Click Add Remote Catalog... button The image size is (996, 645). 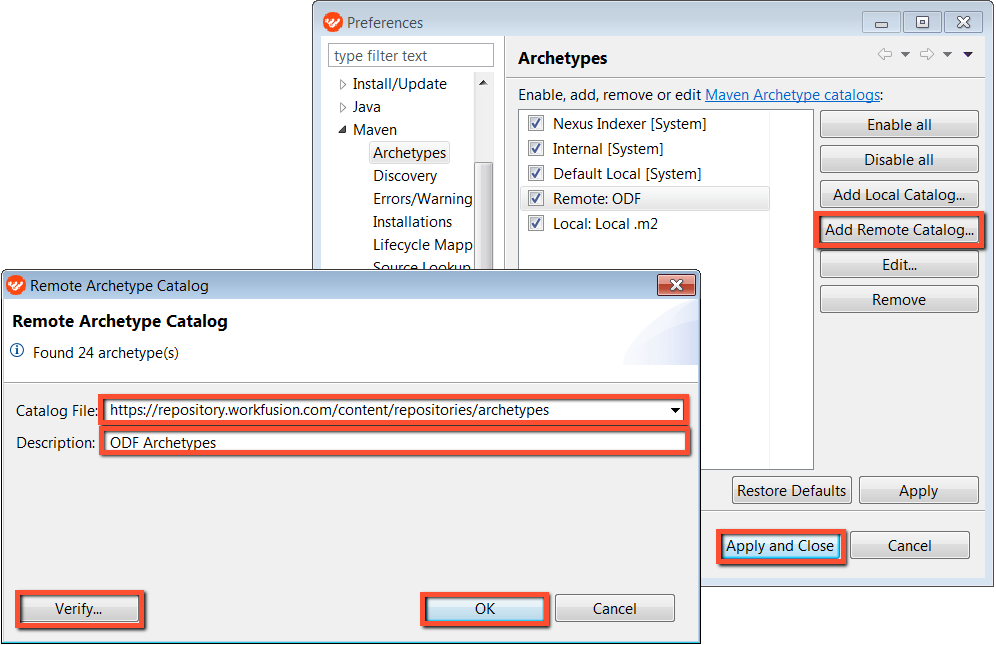pos(899,229)
